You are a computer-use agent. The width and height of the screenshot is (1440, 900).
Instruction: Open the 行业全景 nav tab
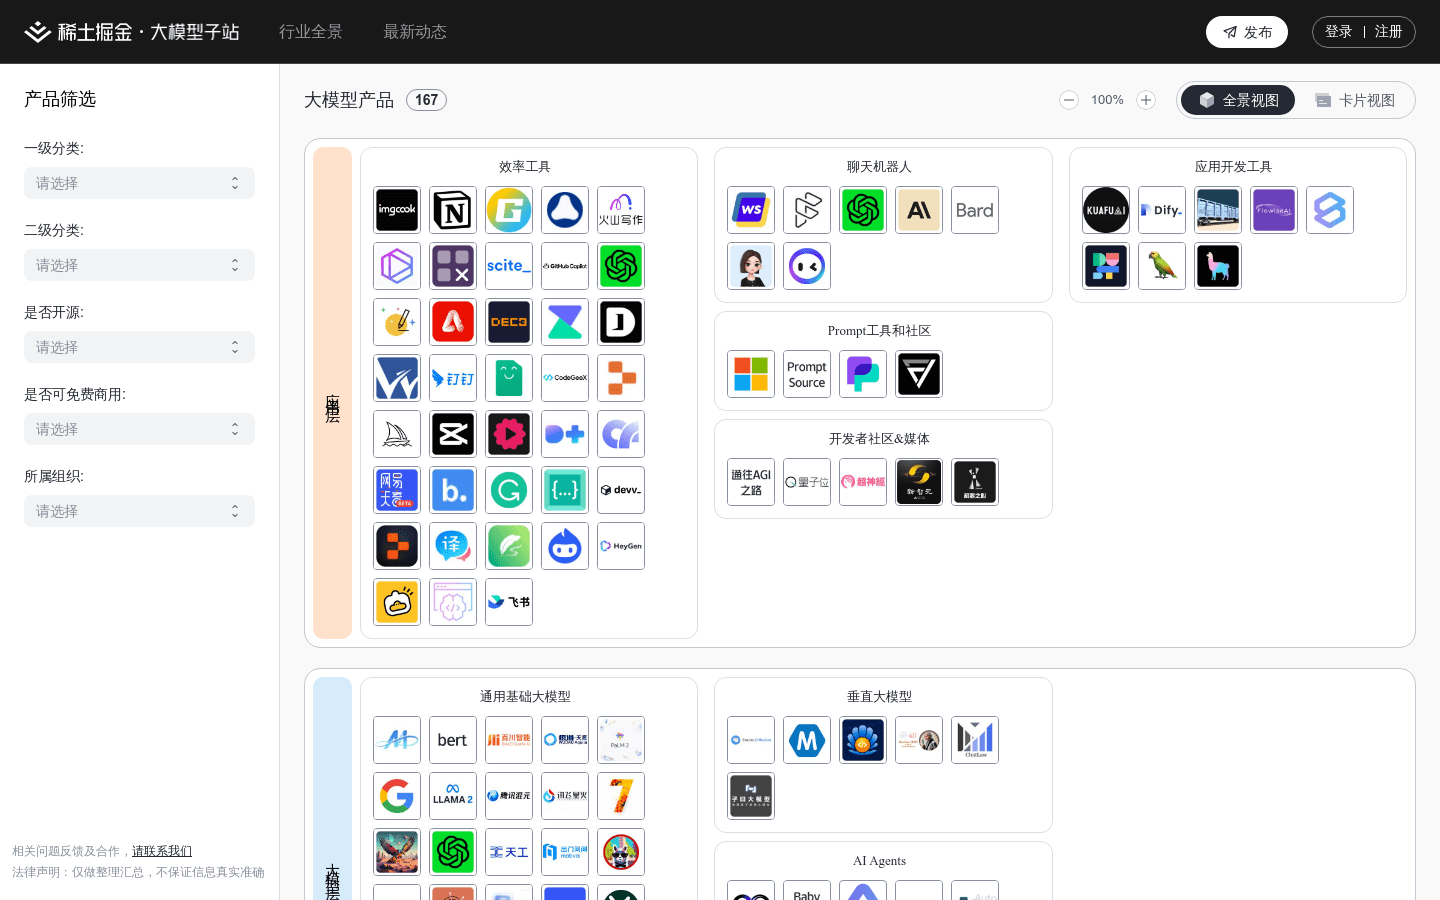point(311,32)
